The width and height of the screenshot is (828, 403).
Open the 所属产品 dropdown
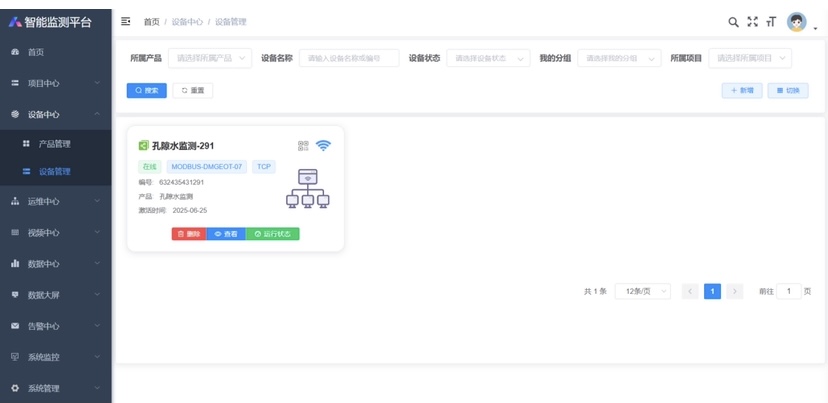(x=209, y=58)
